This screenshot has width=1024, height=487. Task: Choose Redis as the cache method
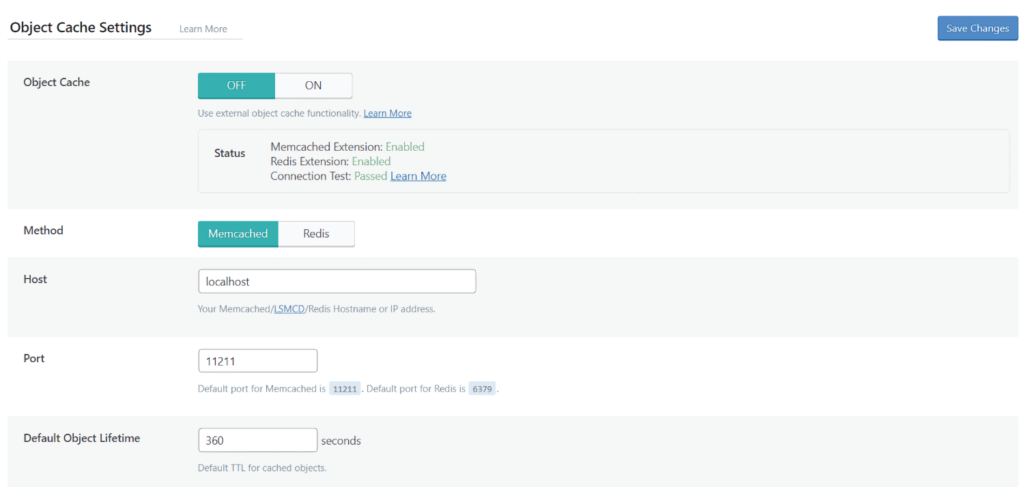point(316,233)
